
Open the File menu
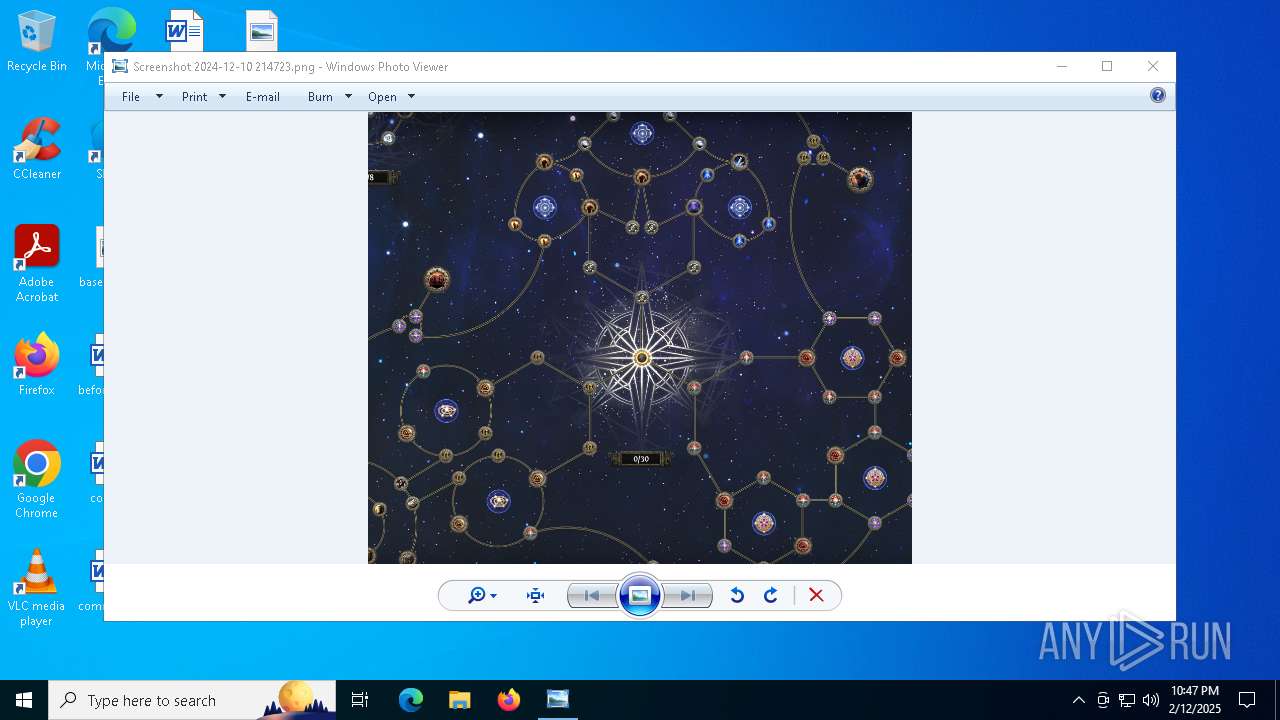(x=131, y=97)
